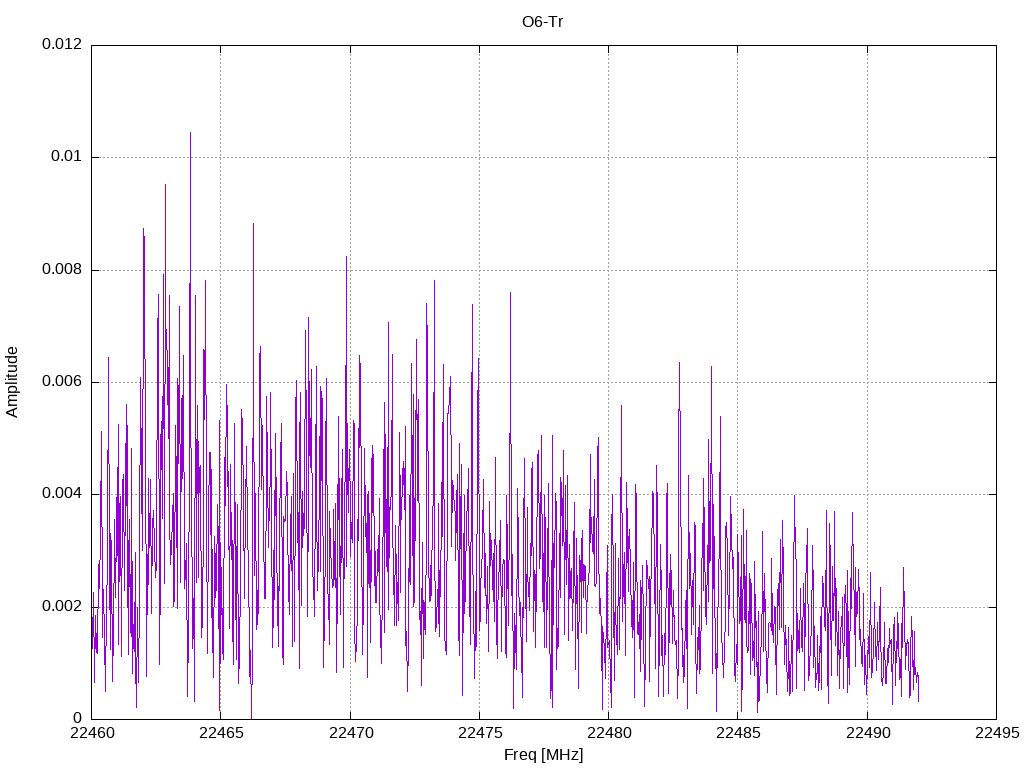Click the y-axis tick label 0.004
This screenshot has width=1024, height=768.
click(x=62, y=494)
